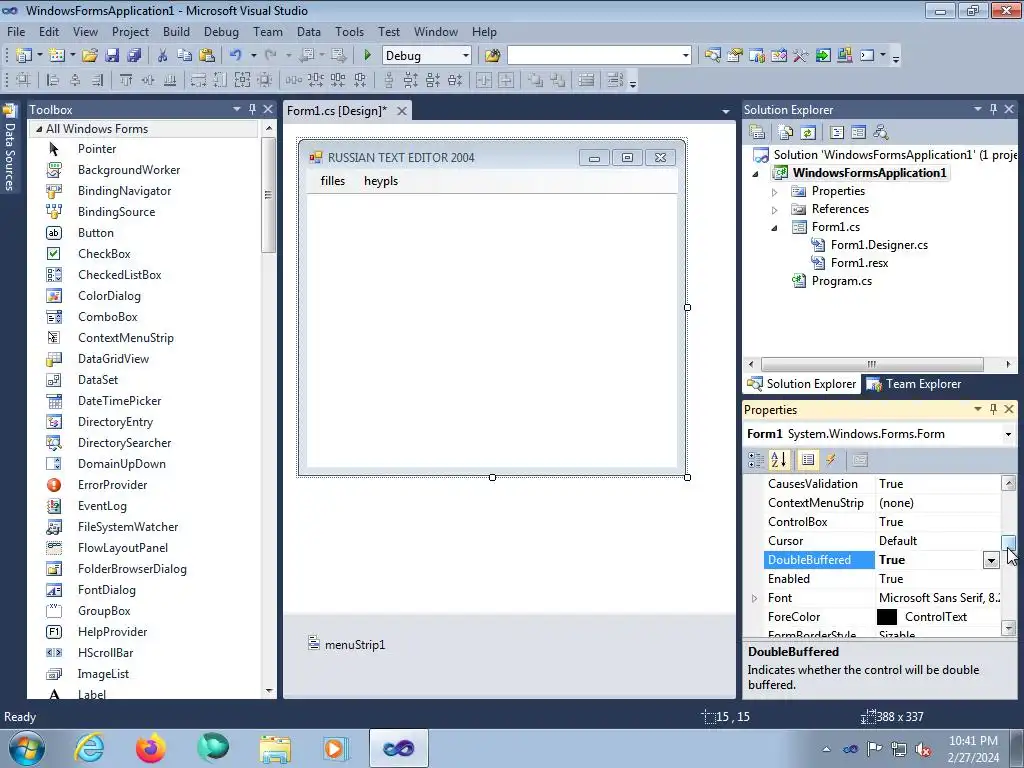Expand the References node in Solution Explorer

pyautogui.click(x=775, y=210)
